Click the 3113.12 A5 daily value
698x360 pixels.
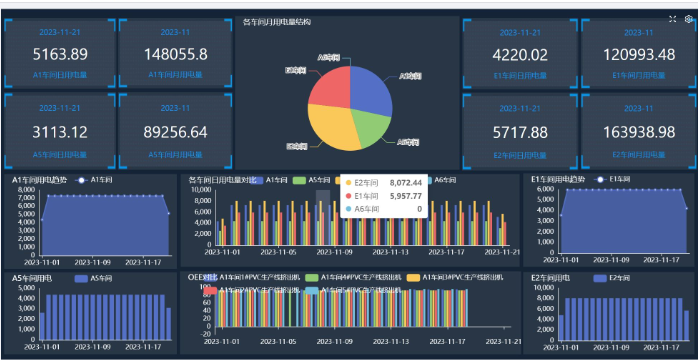coord(60,132)
